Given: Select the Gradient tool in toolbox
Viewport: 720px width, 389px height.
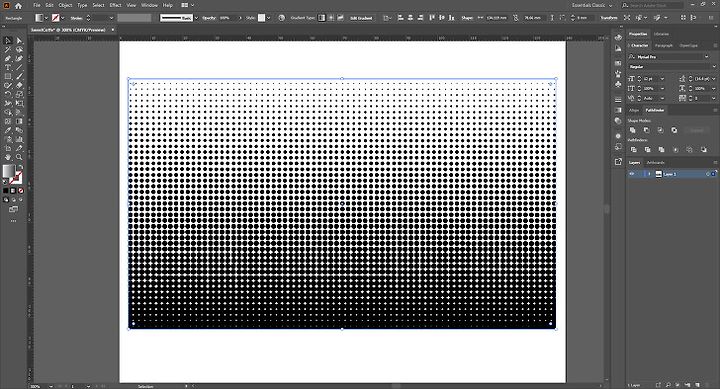Looking at the screenshot, I should click(x=19, y=122).
